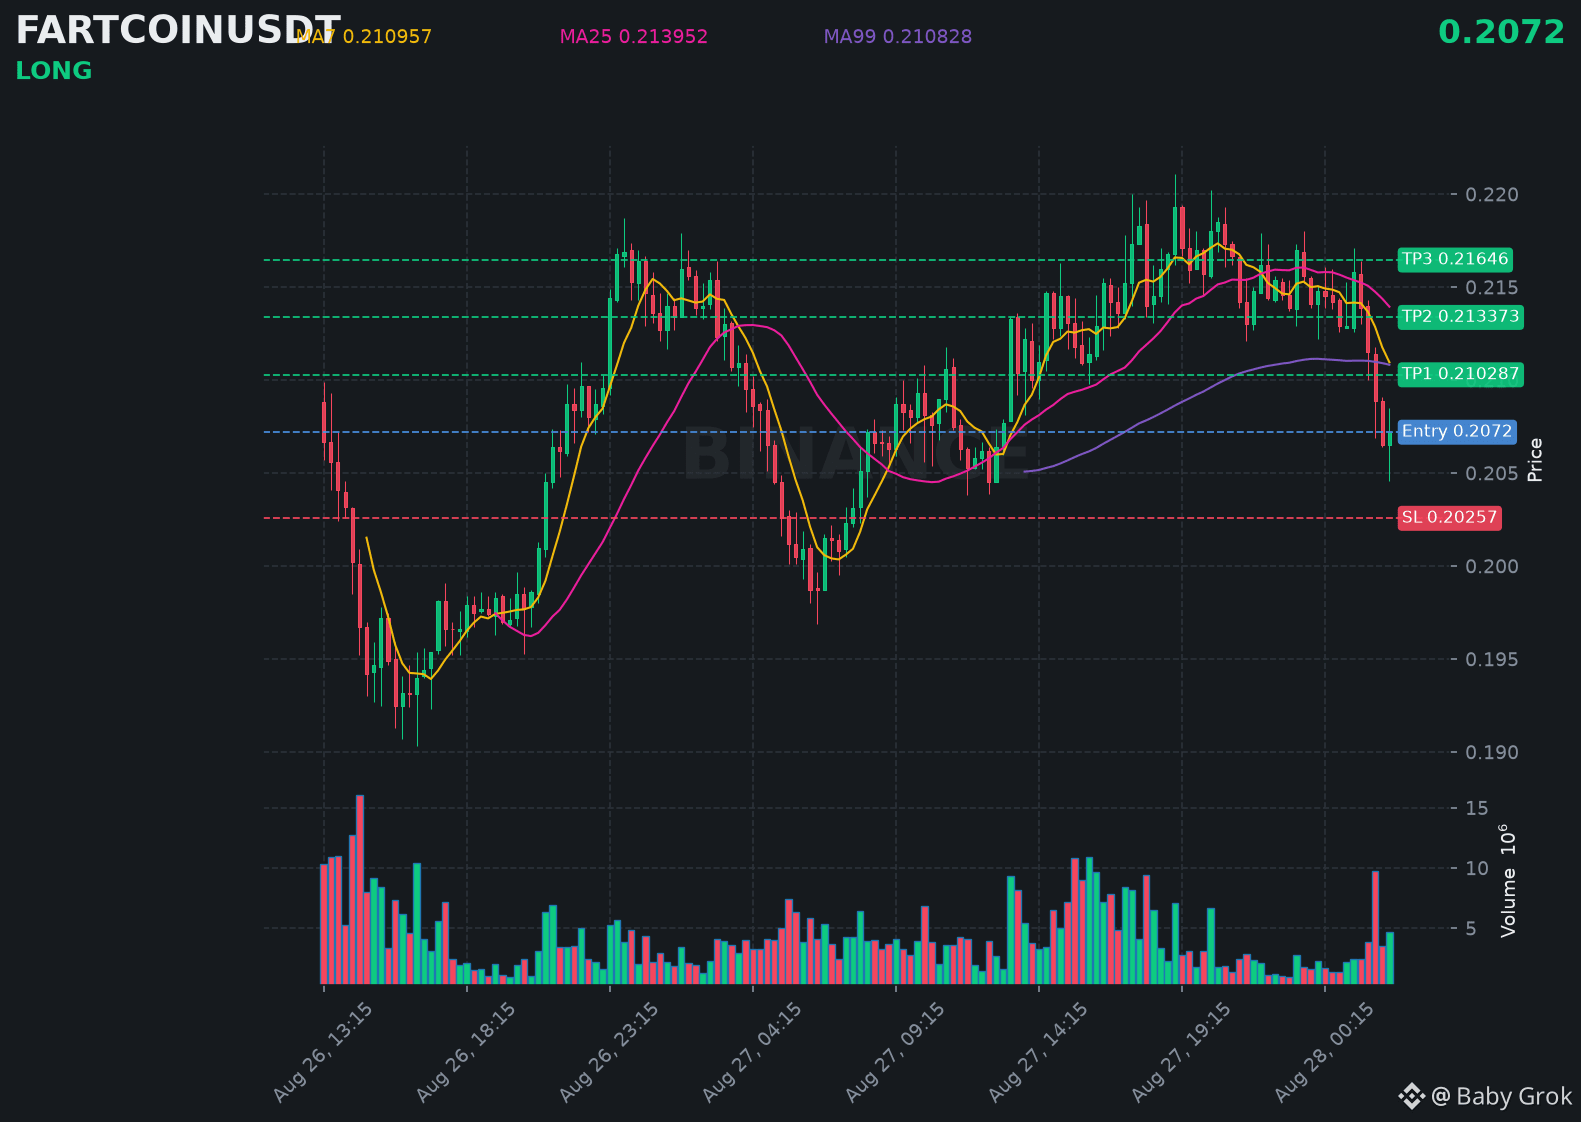Image resolution: width=1581 pixels, height=1122 pixels.
Task: Click the 0.190 price axis label
Action: [1491, 752]
